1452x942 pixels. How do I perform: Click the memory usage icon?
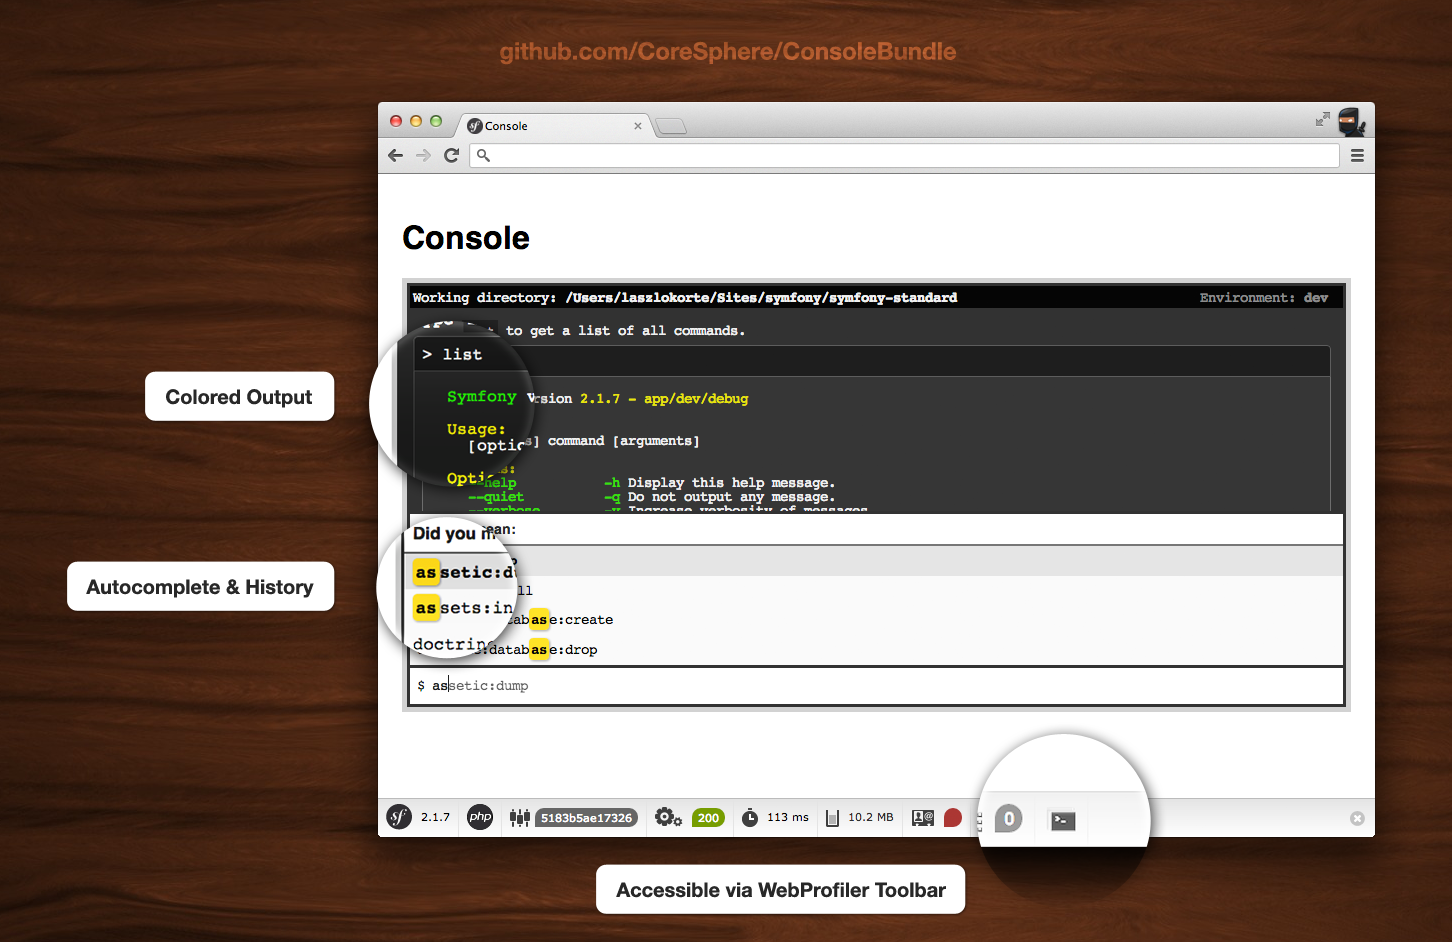pos(832,818)
